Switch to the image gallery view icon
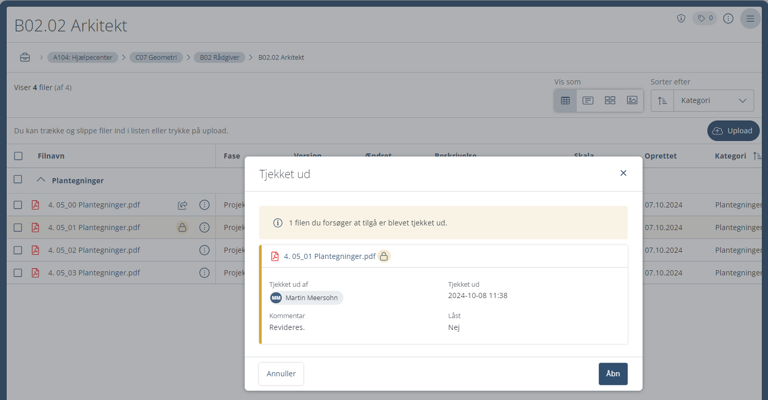 tap(632, 101)
